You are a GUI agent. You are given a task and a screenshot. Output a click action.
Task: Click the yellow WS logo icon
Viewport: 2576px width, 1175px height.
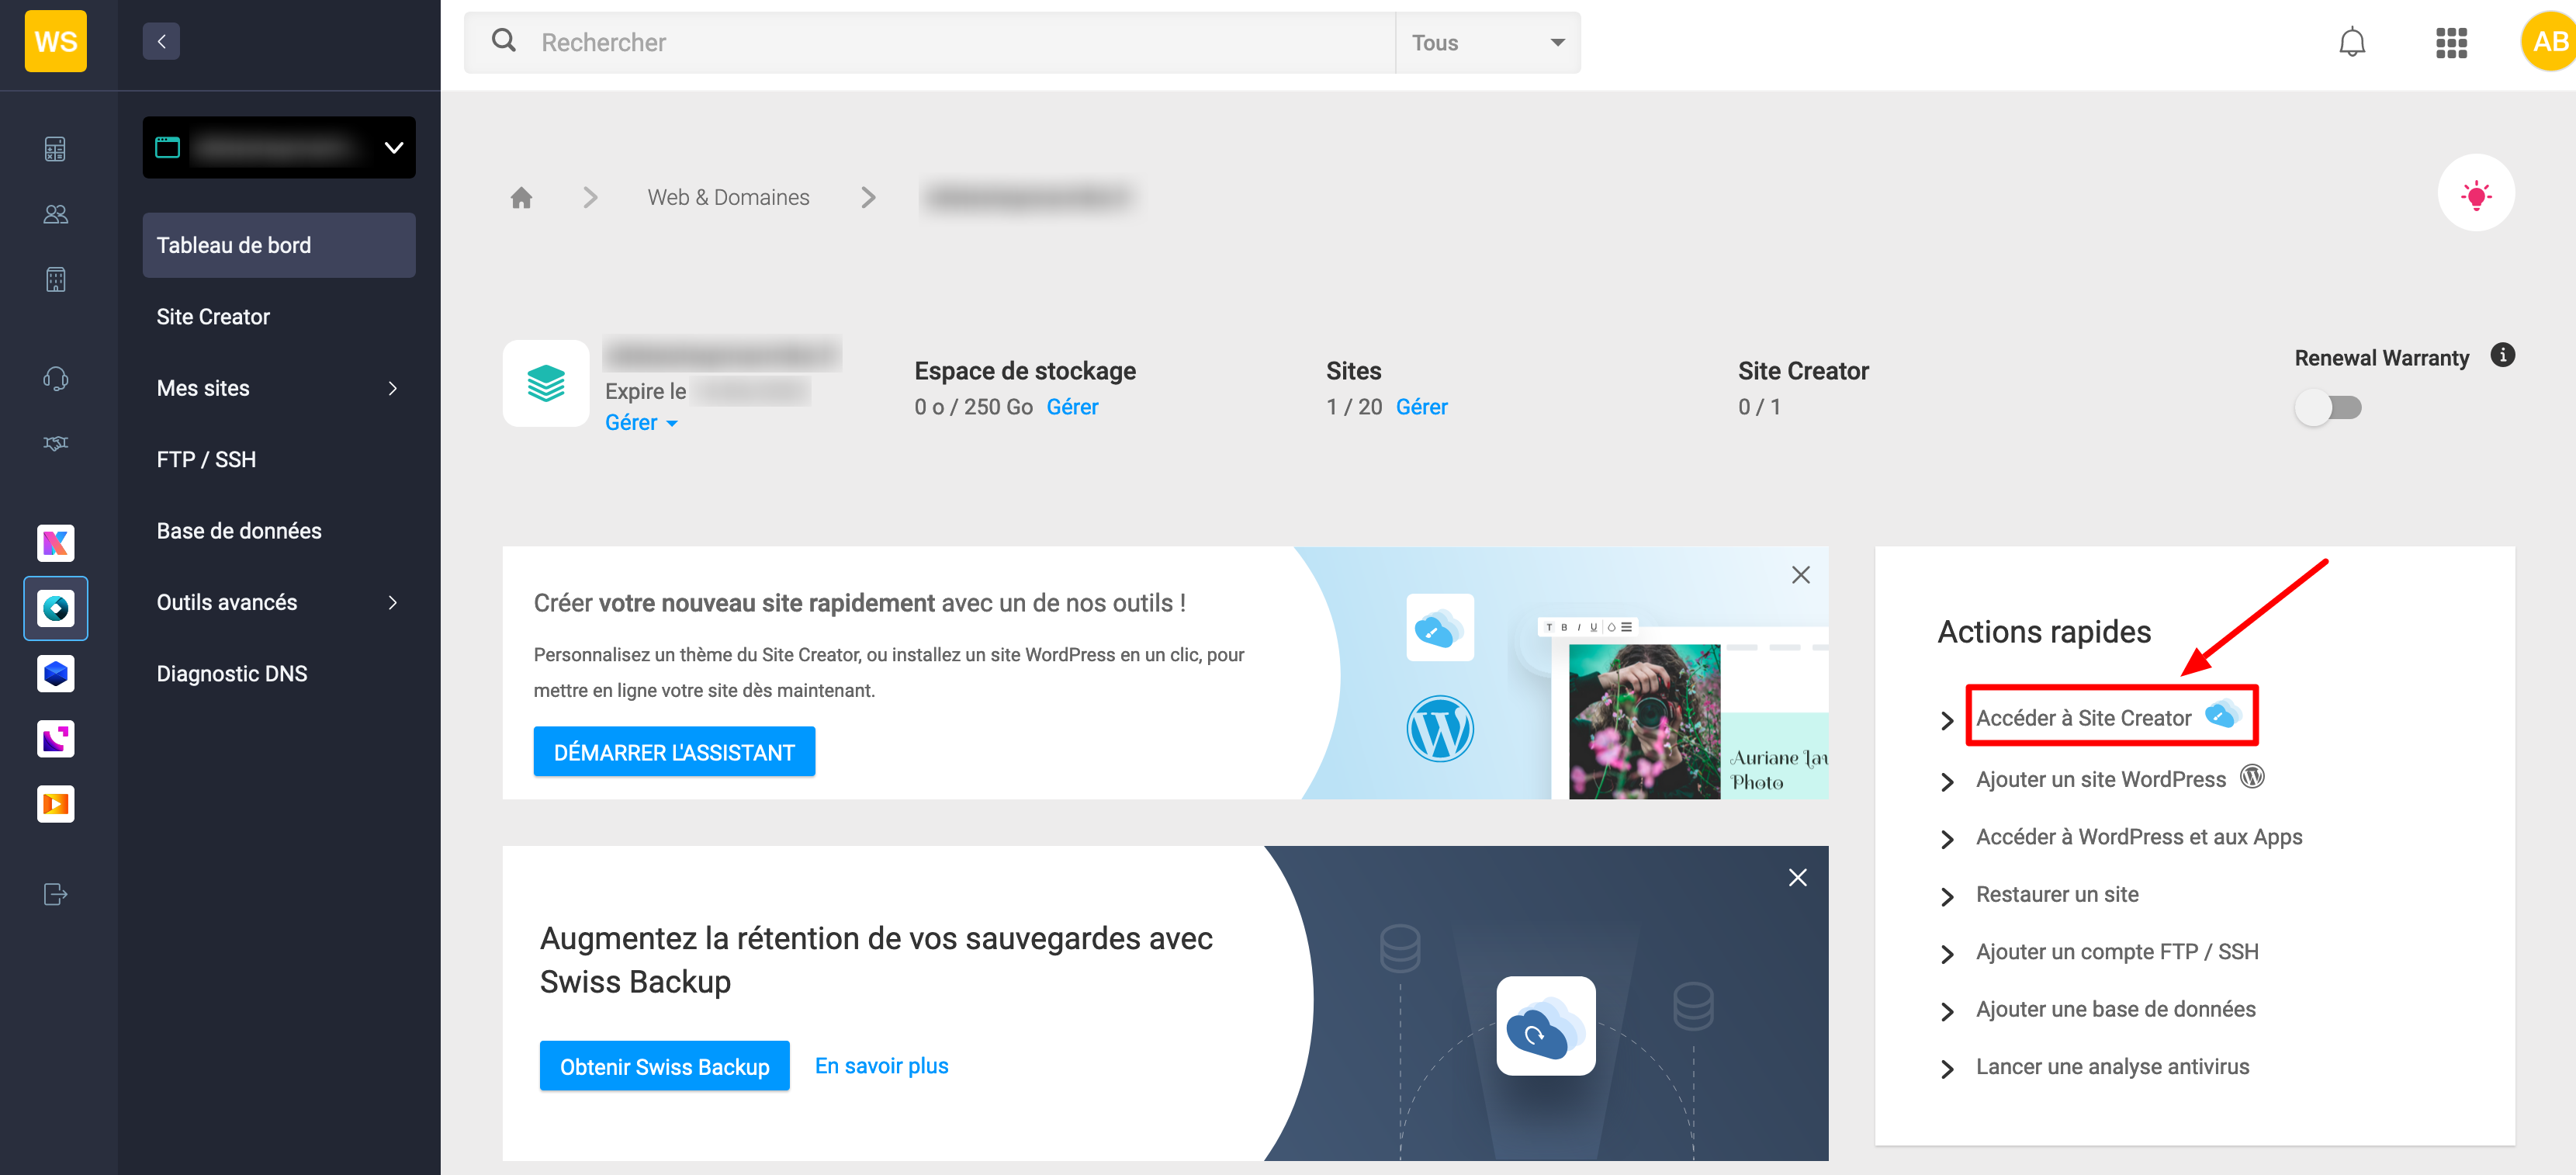coord(56,42)
